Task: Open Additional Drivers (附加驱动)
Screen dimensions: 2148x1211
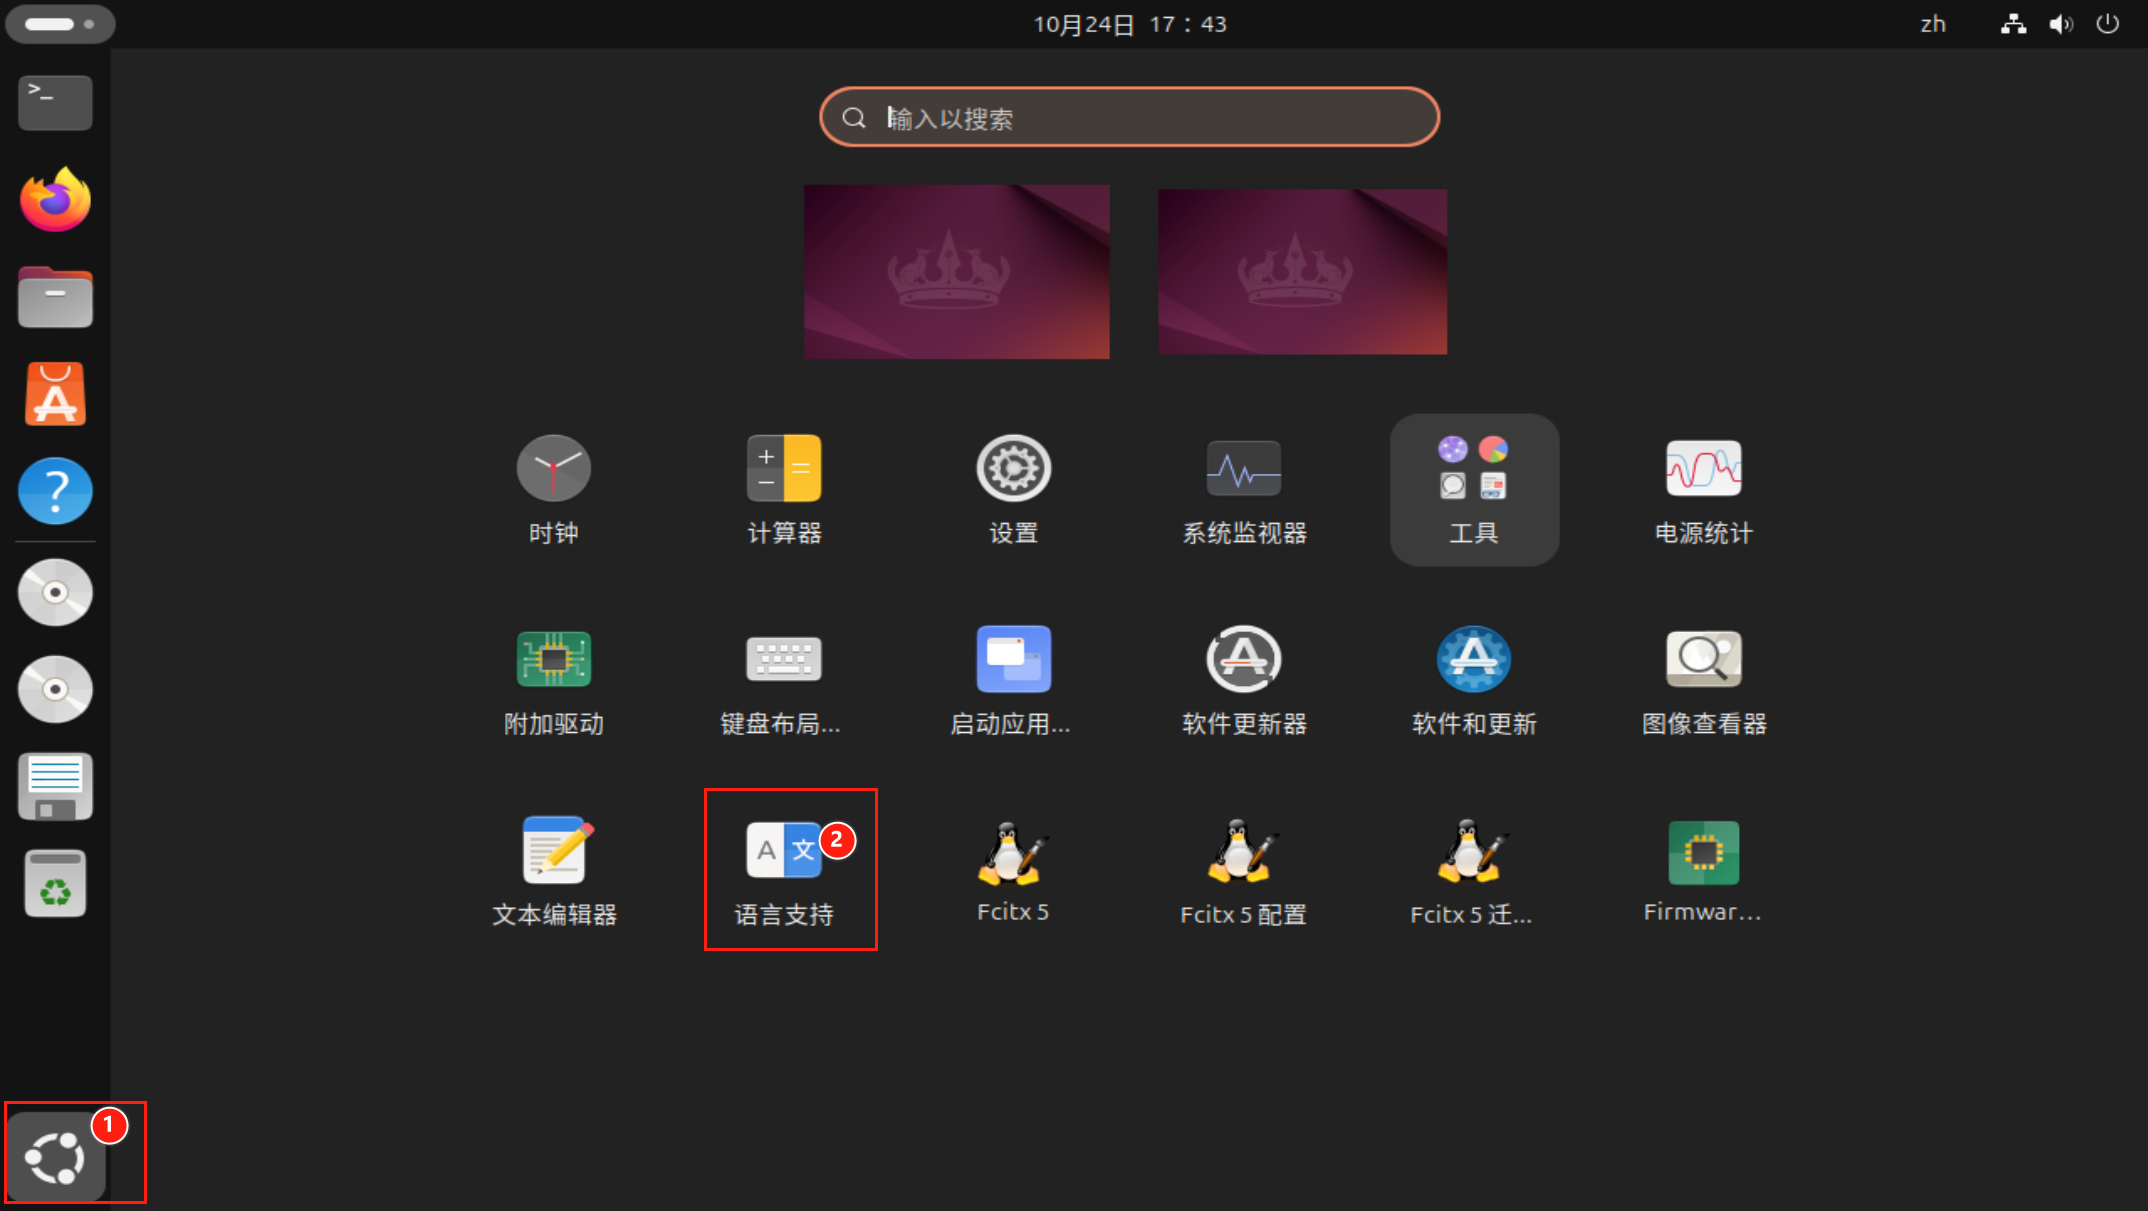Action: point(553,659)
